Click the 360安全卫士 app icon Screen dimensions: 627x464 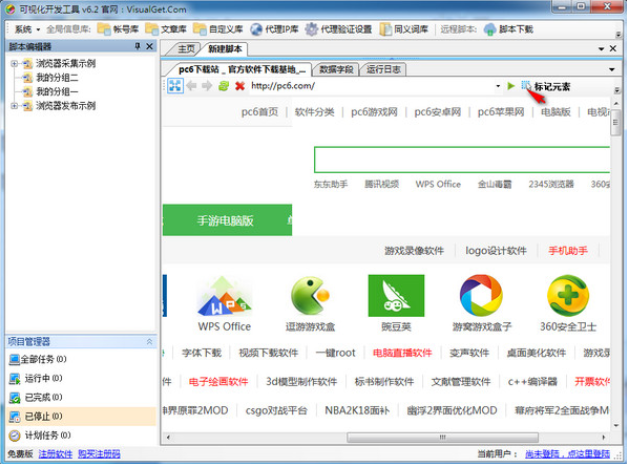tap(567, 295)
